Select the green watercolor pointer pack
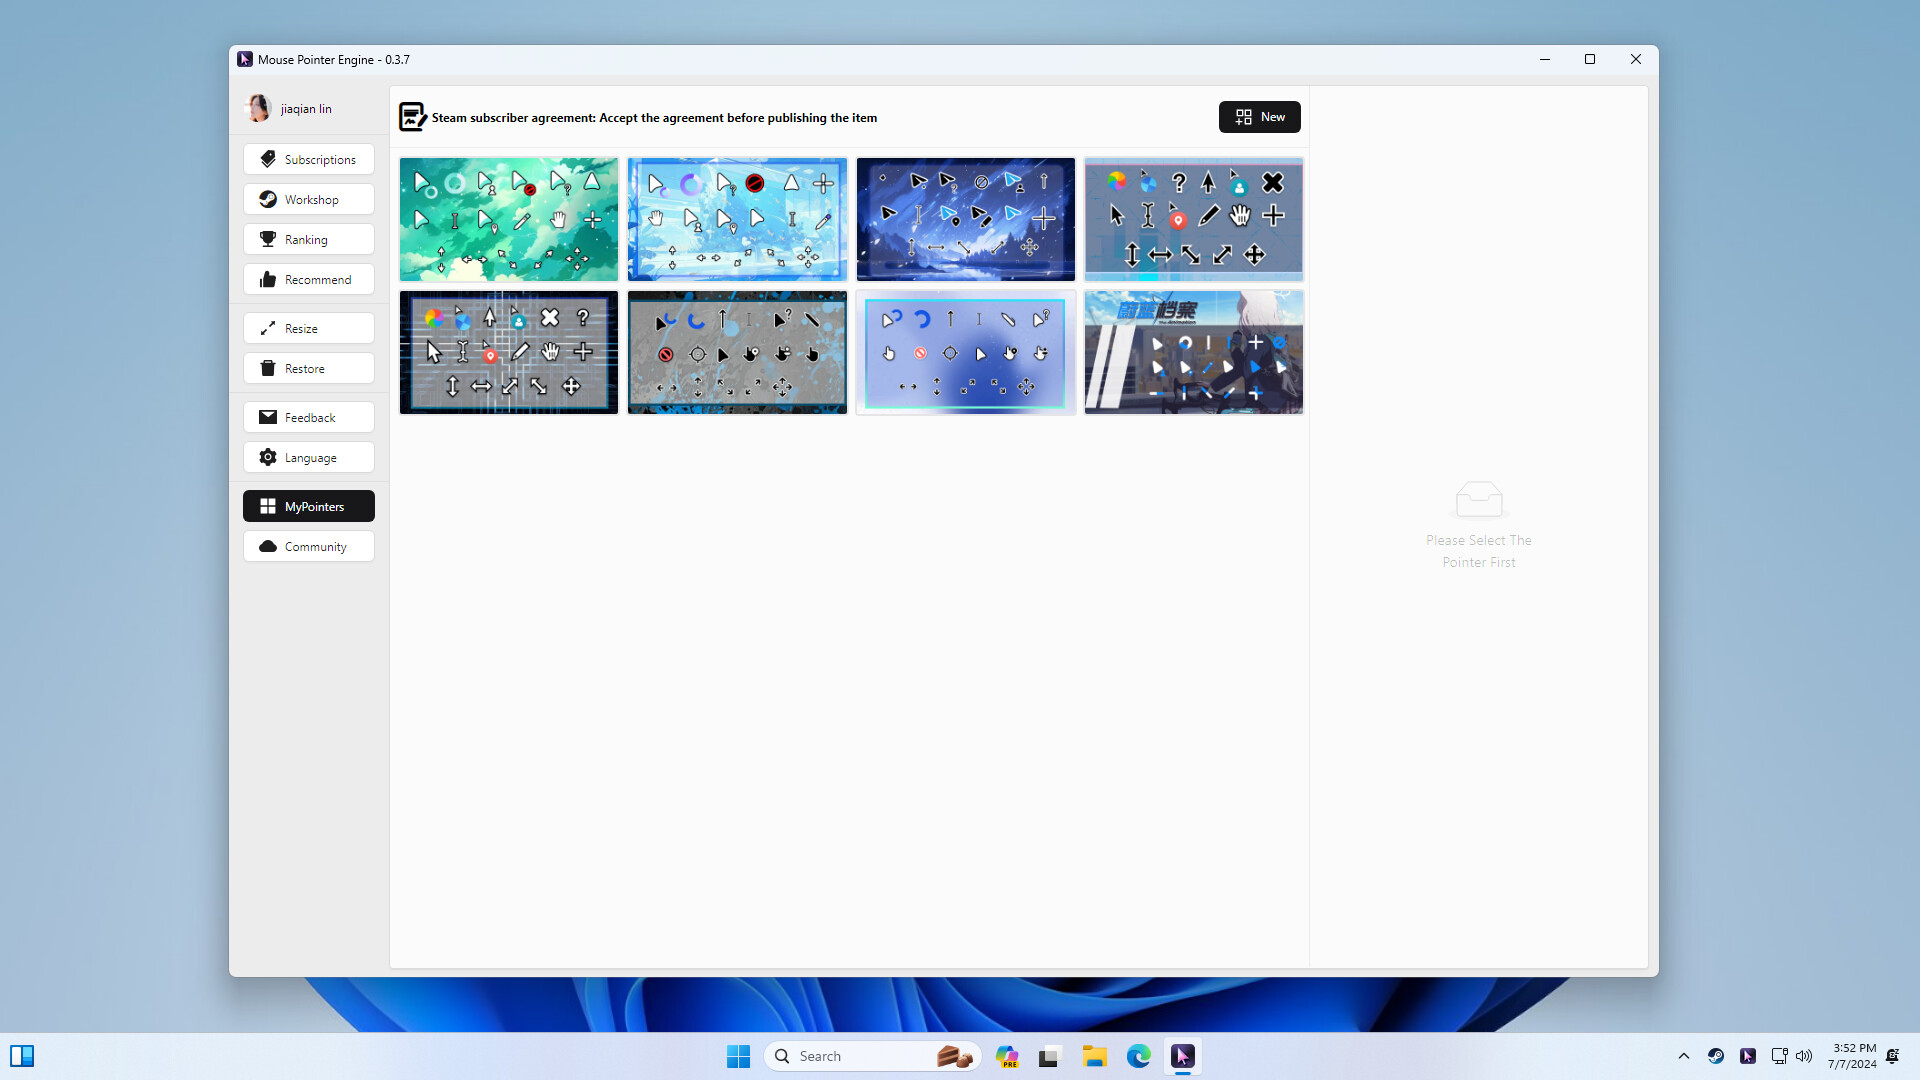Image resolution: width=1920 pixels, height=1080 pixels. pos(508,218)
